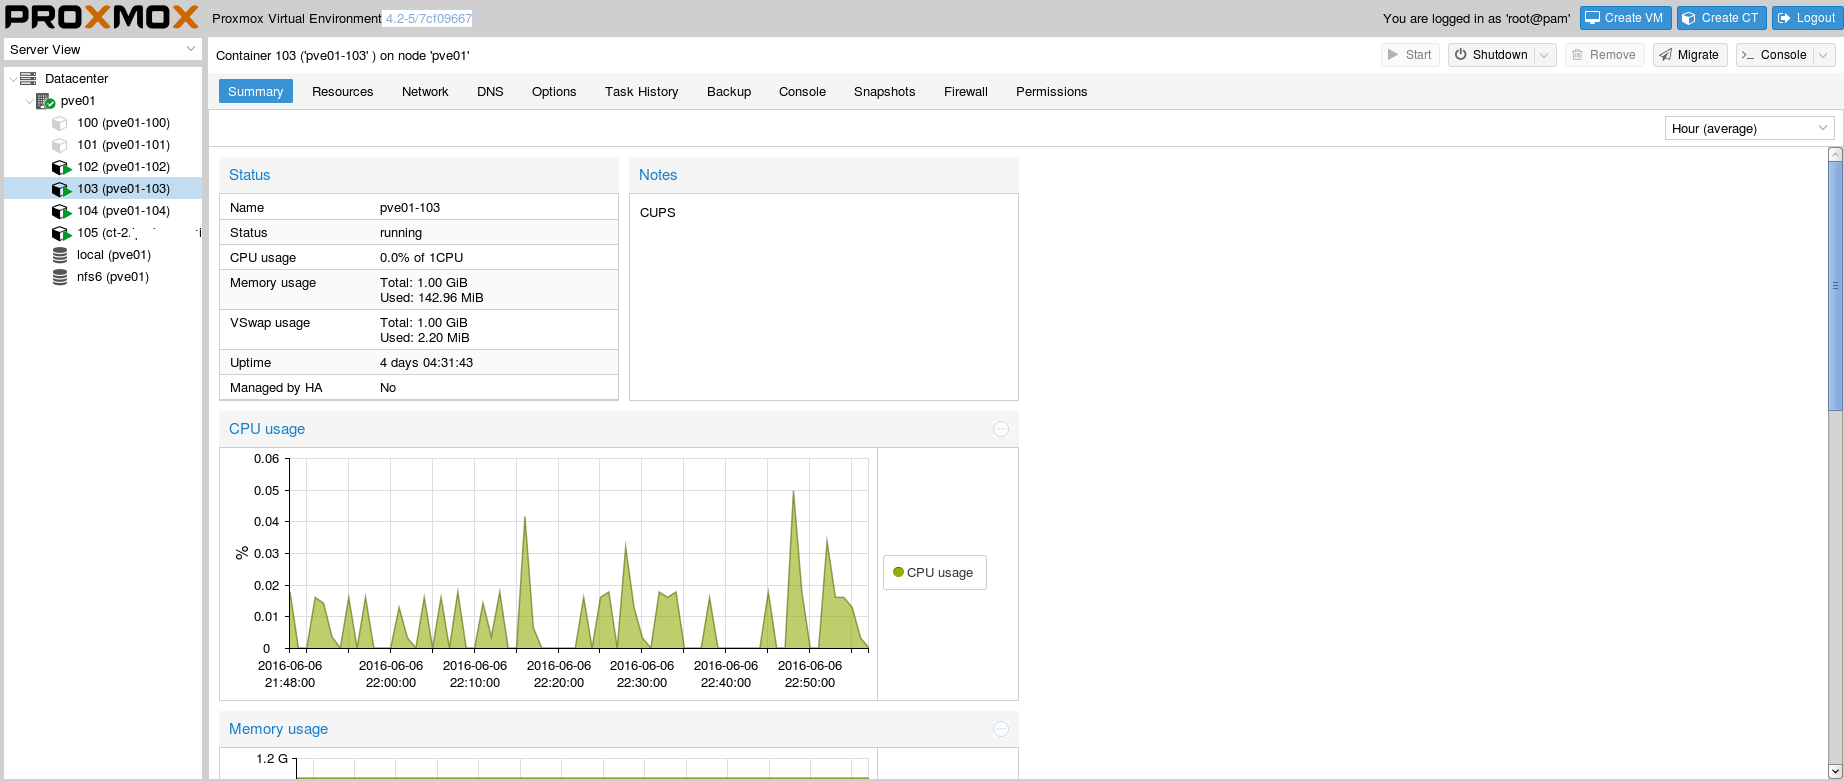This screenshot has width=1844, height=781.
Task: Toggle the CPU usage legend entry
Action: [934, 573]
